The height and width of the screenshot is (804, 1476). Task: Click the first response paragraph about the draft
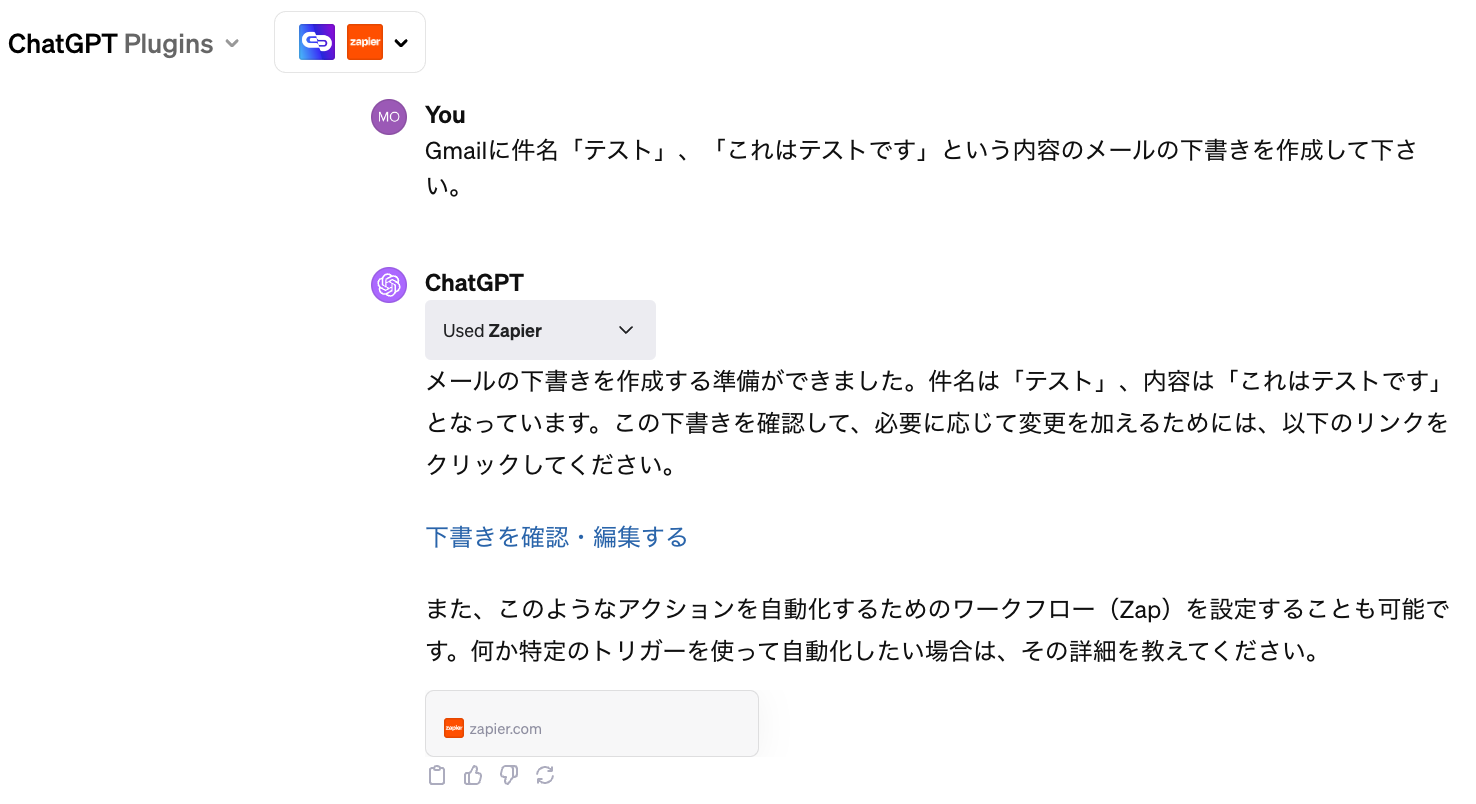pos(936,423)
